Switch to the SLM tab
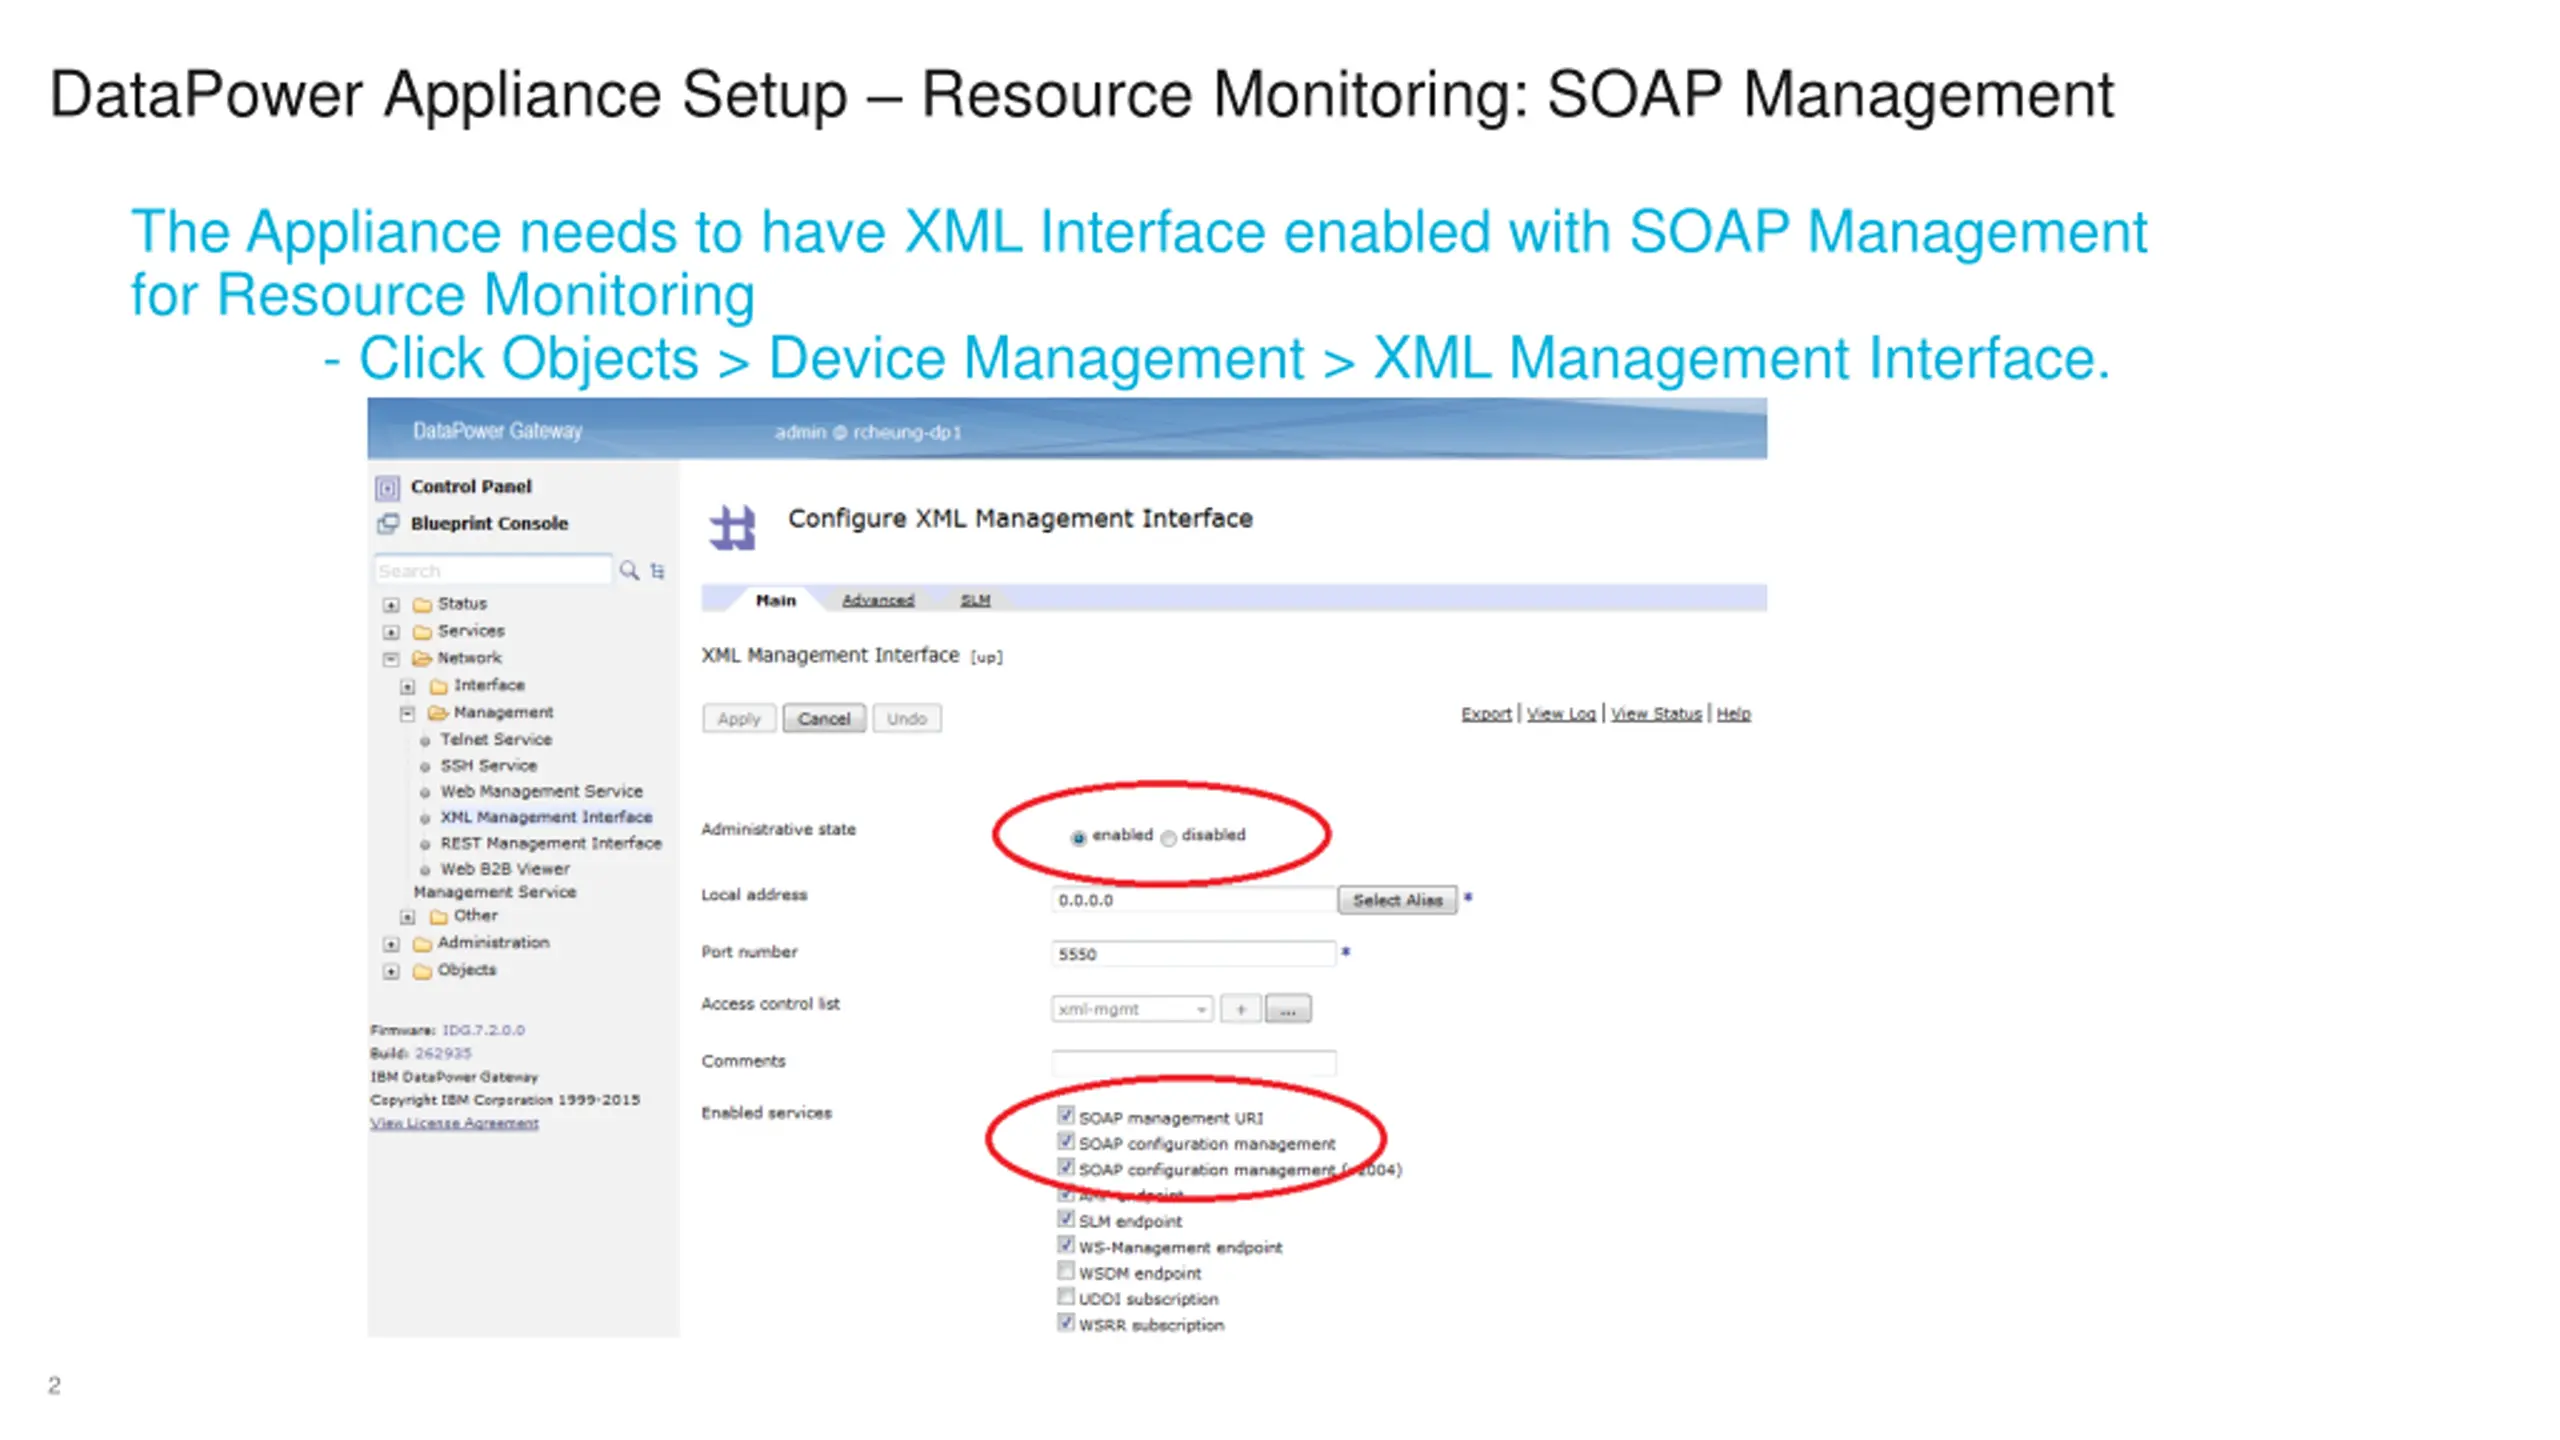Image resolution: width=2560 pixels, height=1440 pixels. pyautogui.click(x=975, y=600)
